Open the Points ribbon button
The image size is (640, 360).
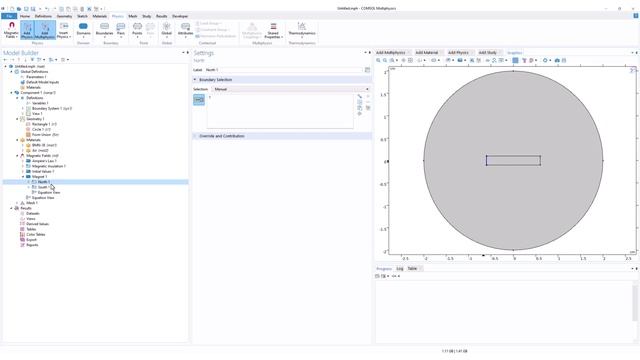[137, 30]
